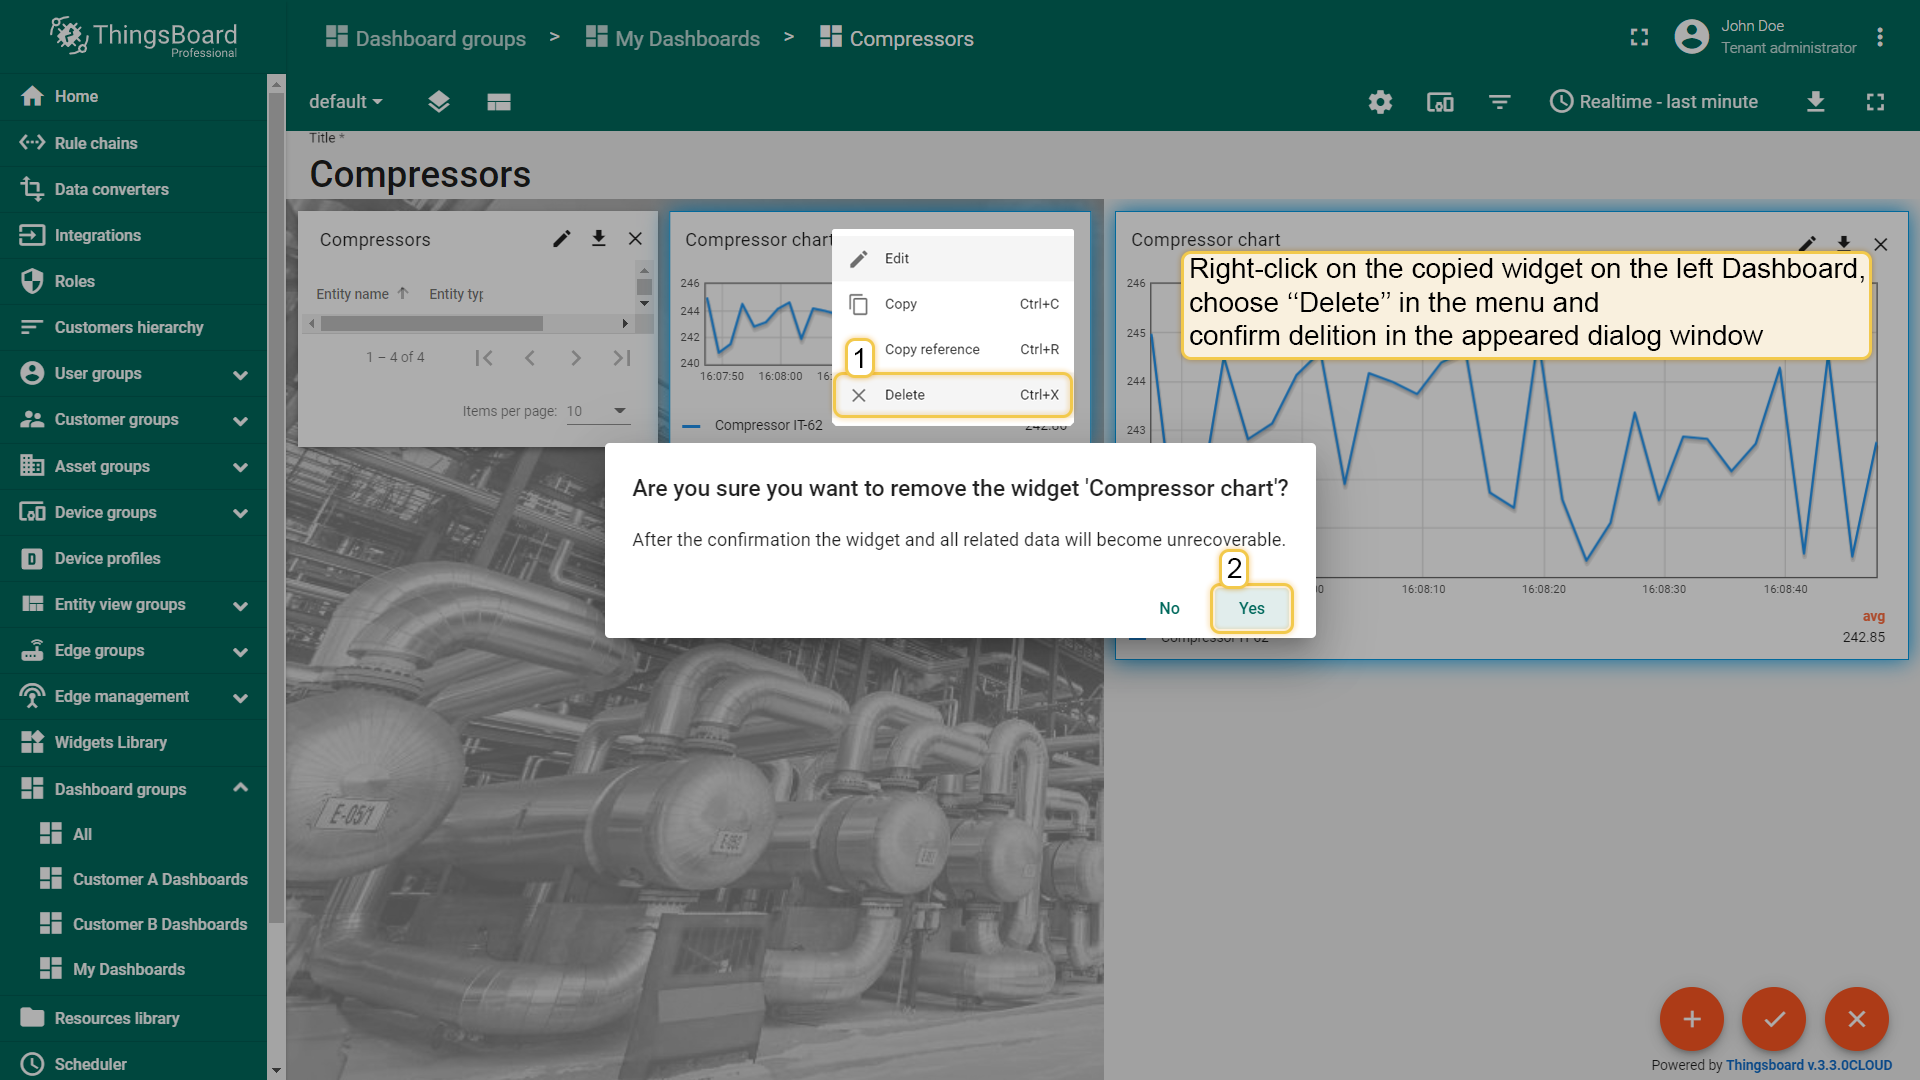This screenshot has height=1080, width=1920.
Task: Jump to the last table page
Action: (622, 358)
